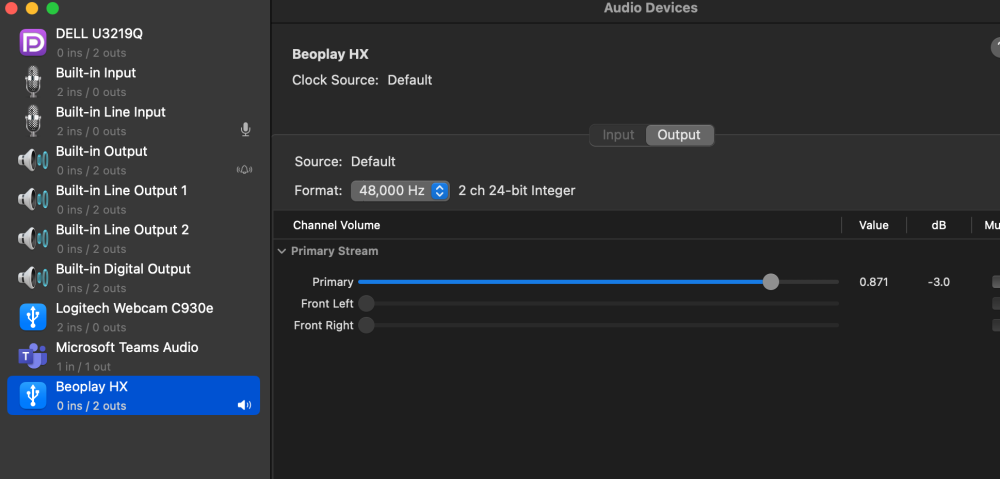The height and width of the screenshot is (479, 1000).
Task: Click the Primary value field 0.871
Action: coord(874,282)
